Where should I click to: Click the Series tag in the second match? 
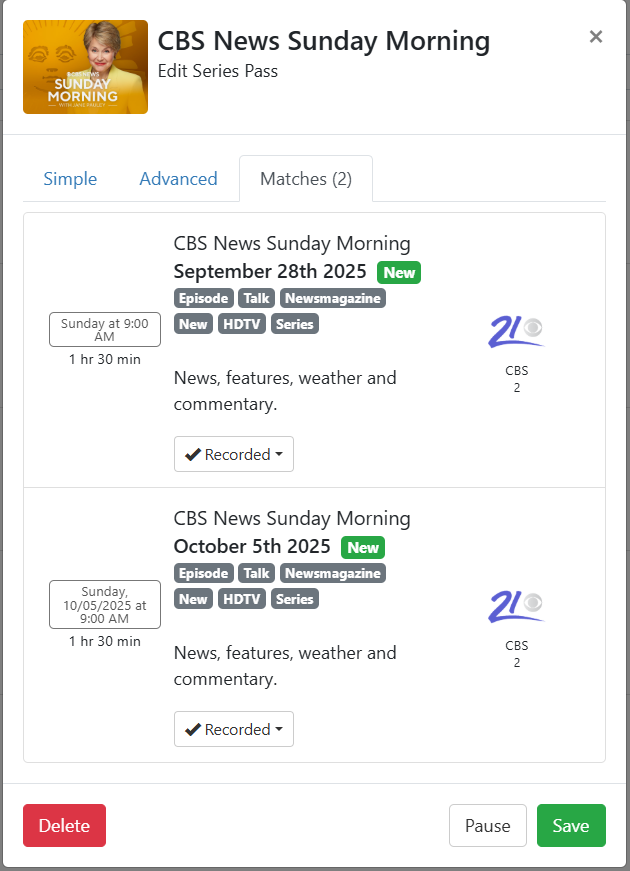[x=294, y=599]
